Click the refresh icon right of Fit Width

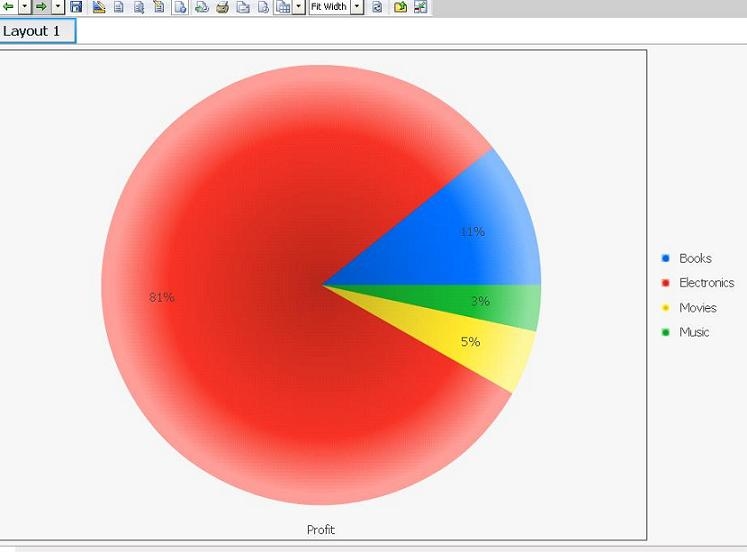click(377, 7)
